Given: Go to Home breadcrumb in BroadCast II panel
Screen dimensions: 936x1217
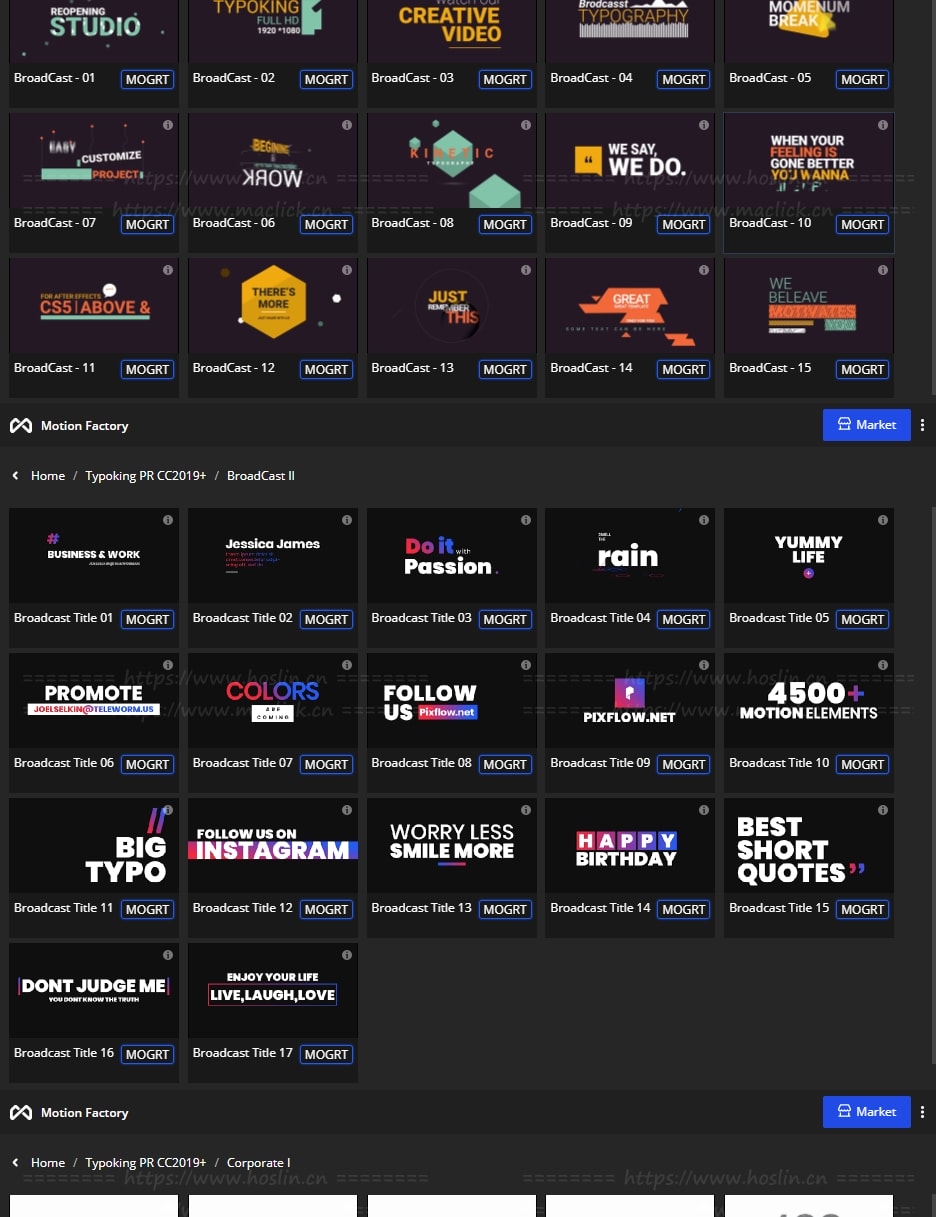Looking at the screenshot, I should 48,476.
